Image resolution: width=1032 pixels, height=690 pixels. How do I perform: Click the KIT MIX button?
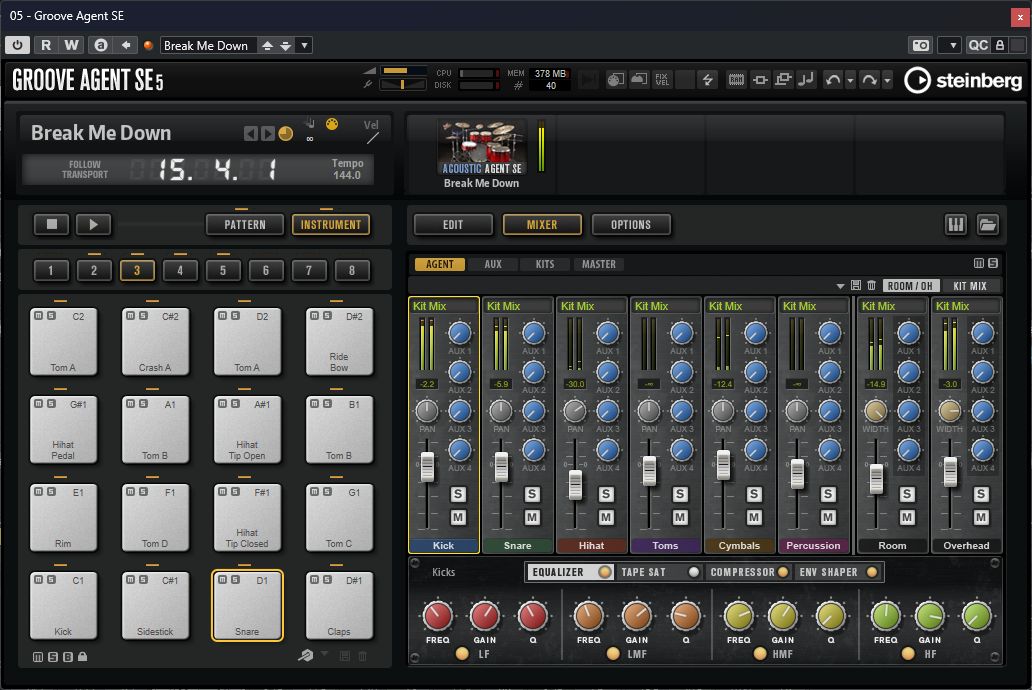(970, 286)
